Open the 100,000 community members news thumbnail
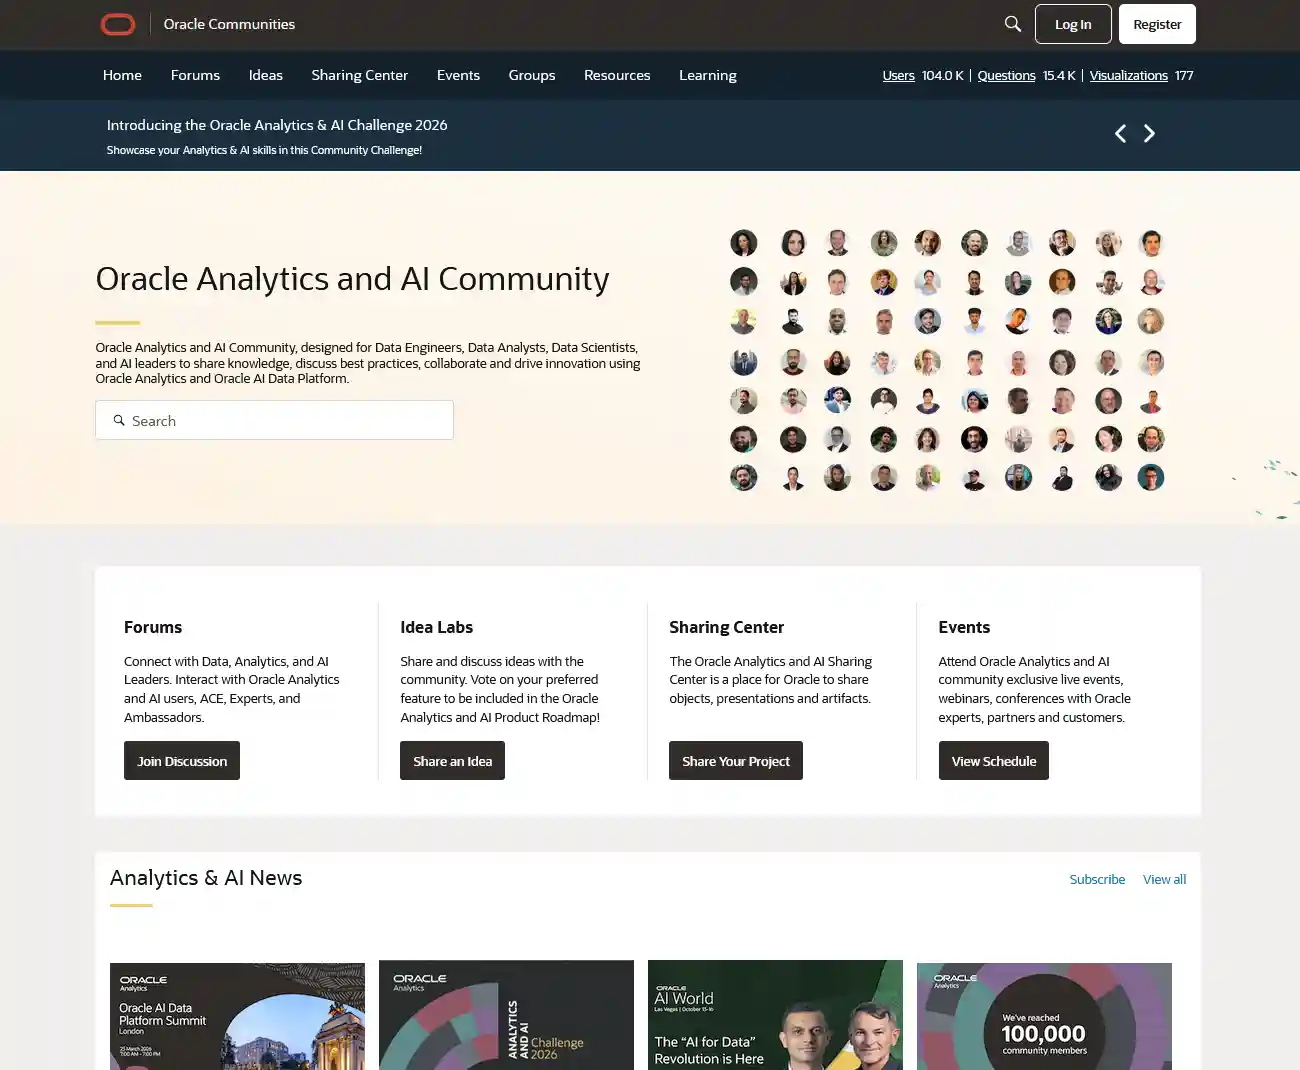Image resolution: width=1300 pixels, height=1070 pixels. pos(1044,1016)
